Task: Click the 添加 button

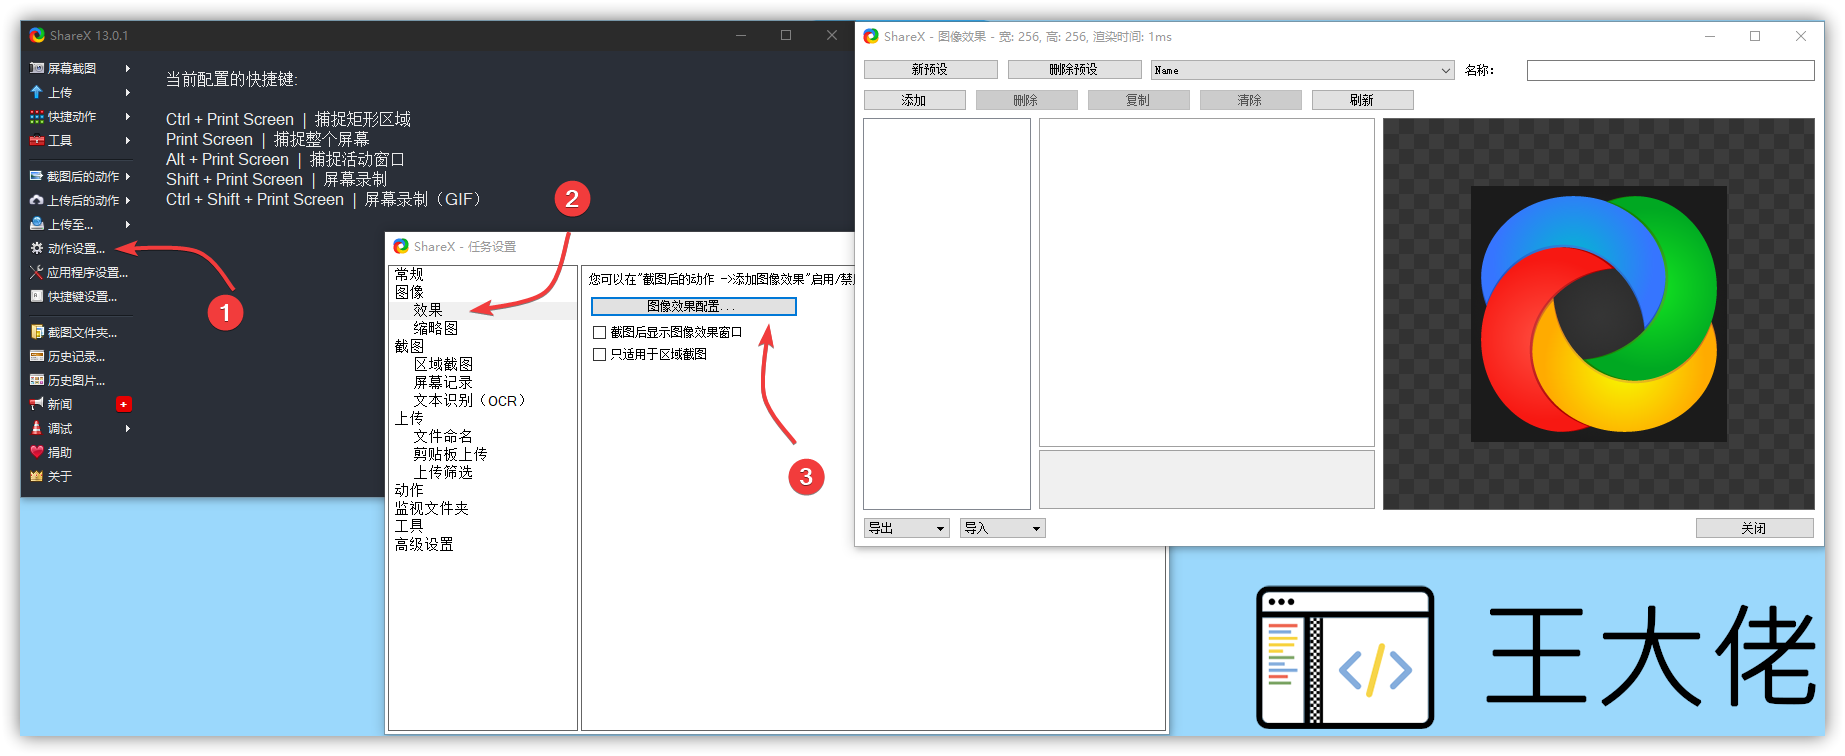Action: click(x=914, y=100)
